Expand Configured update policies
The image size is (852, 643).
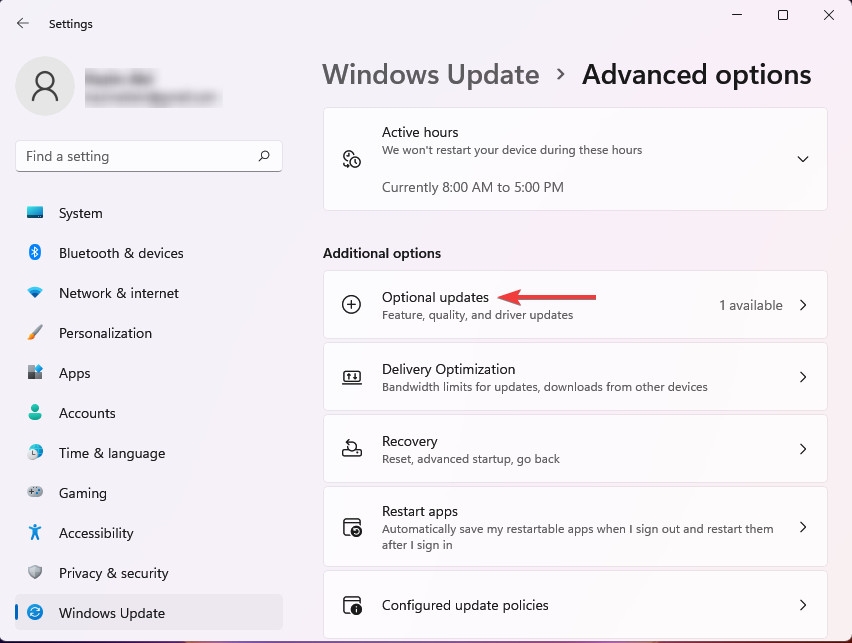point(803,605)
